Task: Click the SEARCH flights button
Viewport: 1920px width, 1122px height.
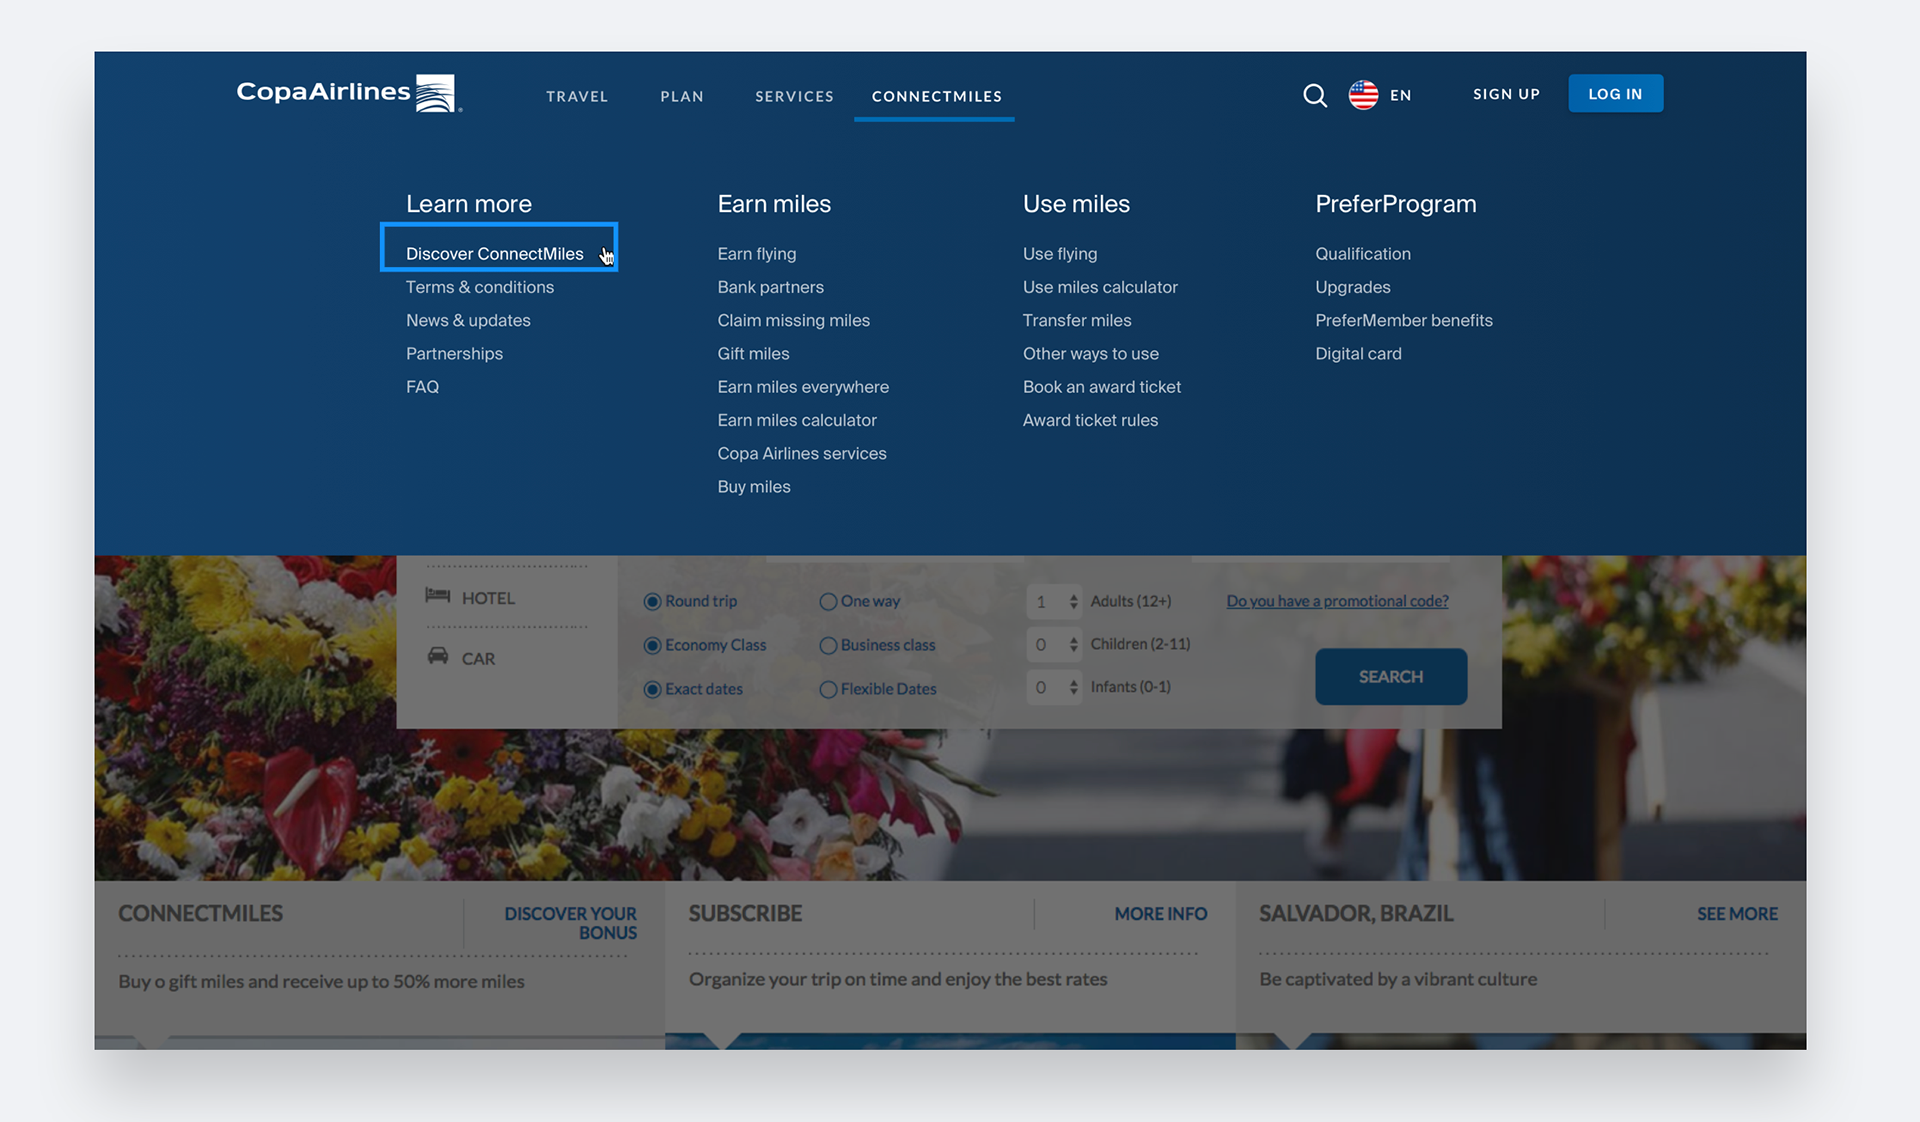Action: pos(1390,677)
